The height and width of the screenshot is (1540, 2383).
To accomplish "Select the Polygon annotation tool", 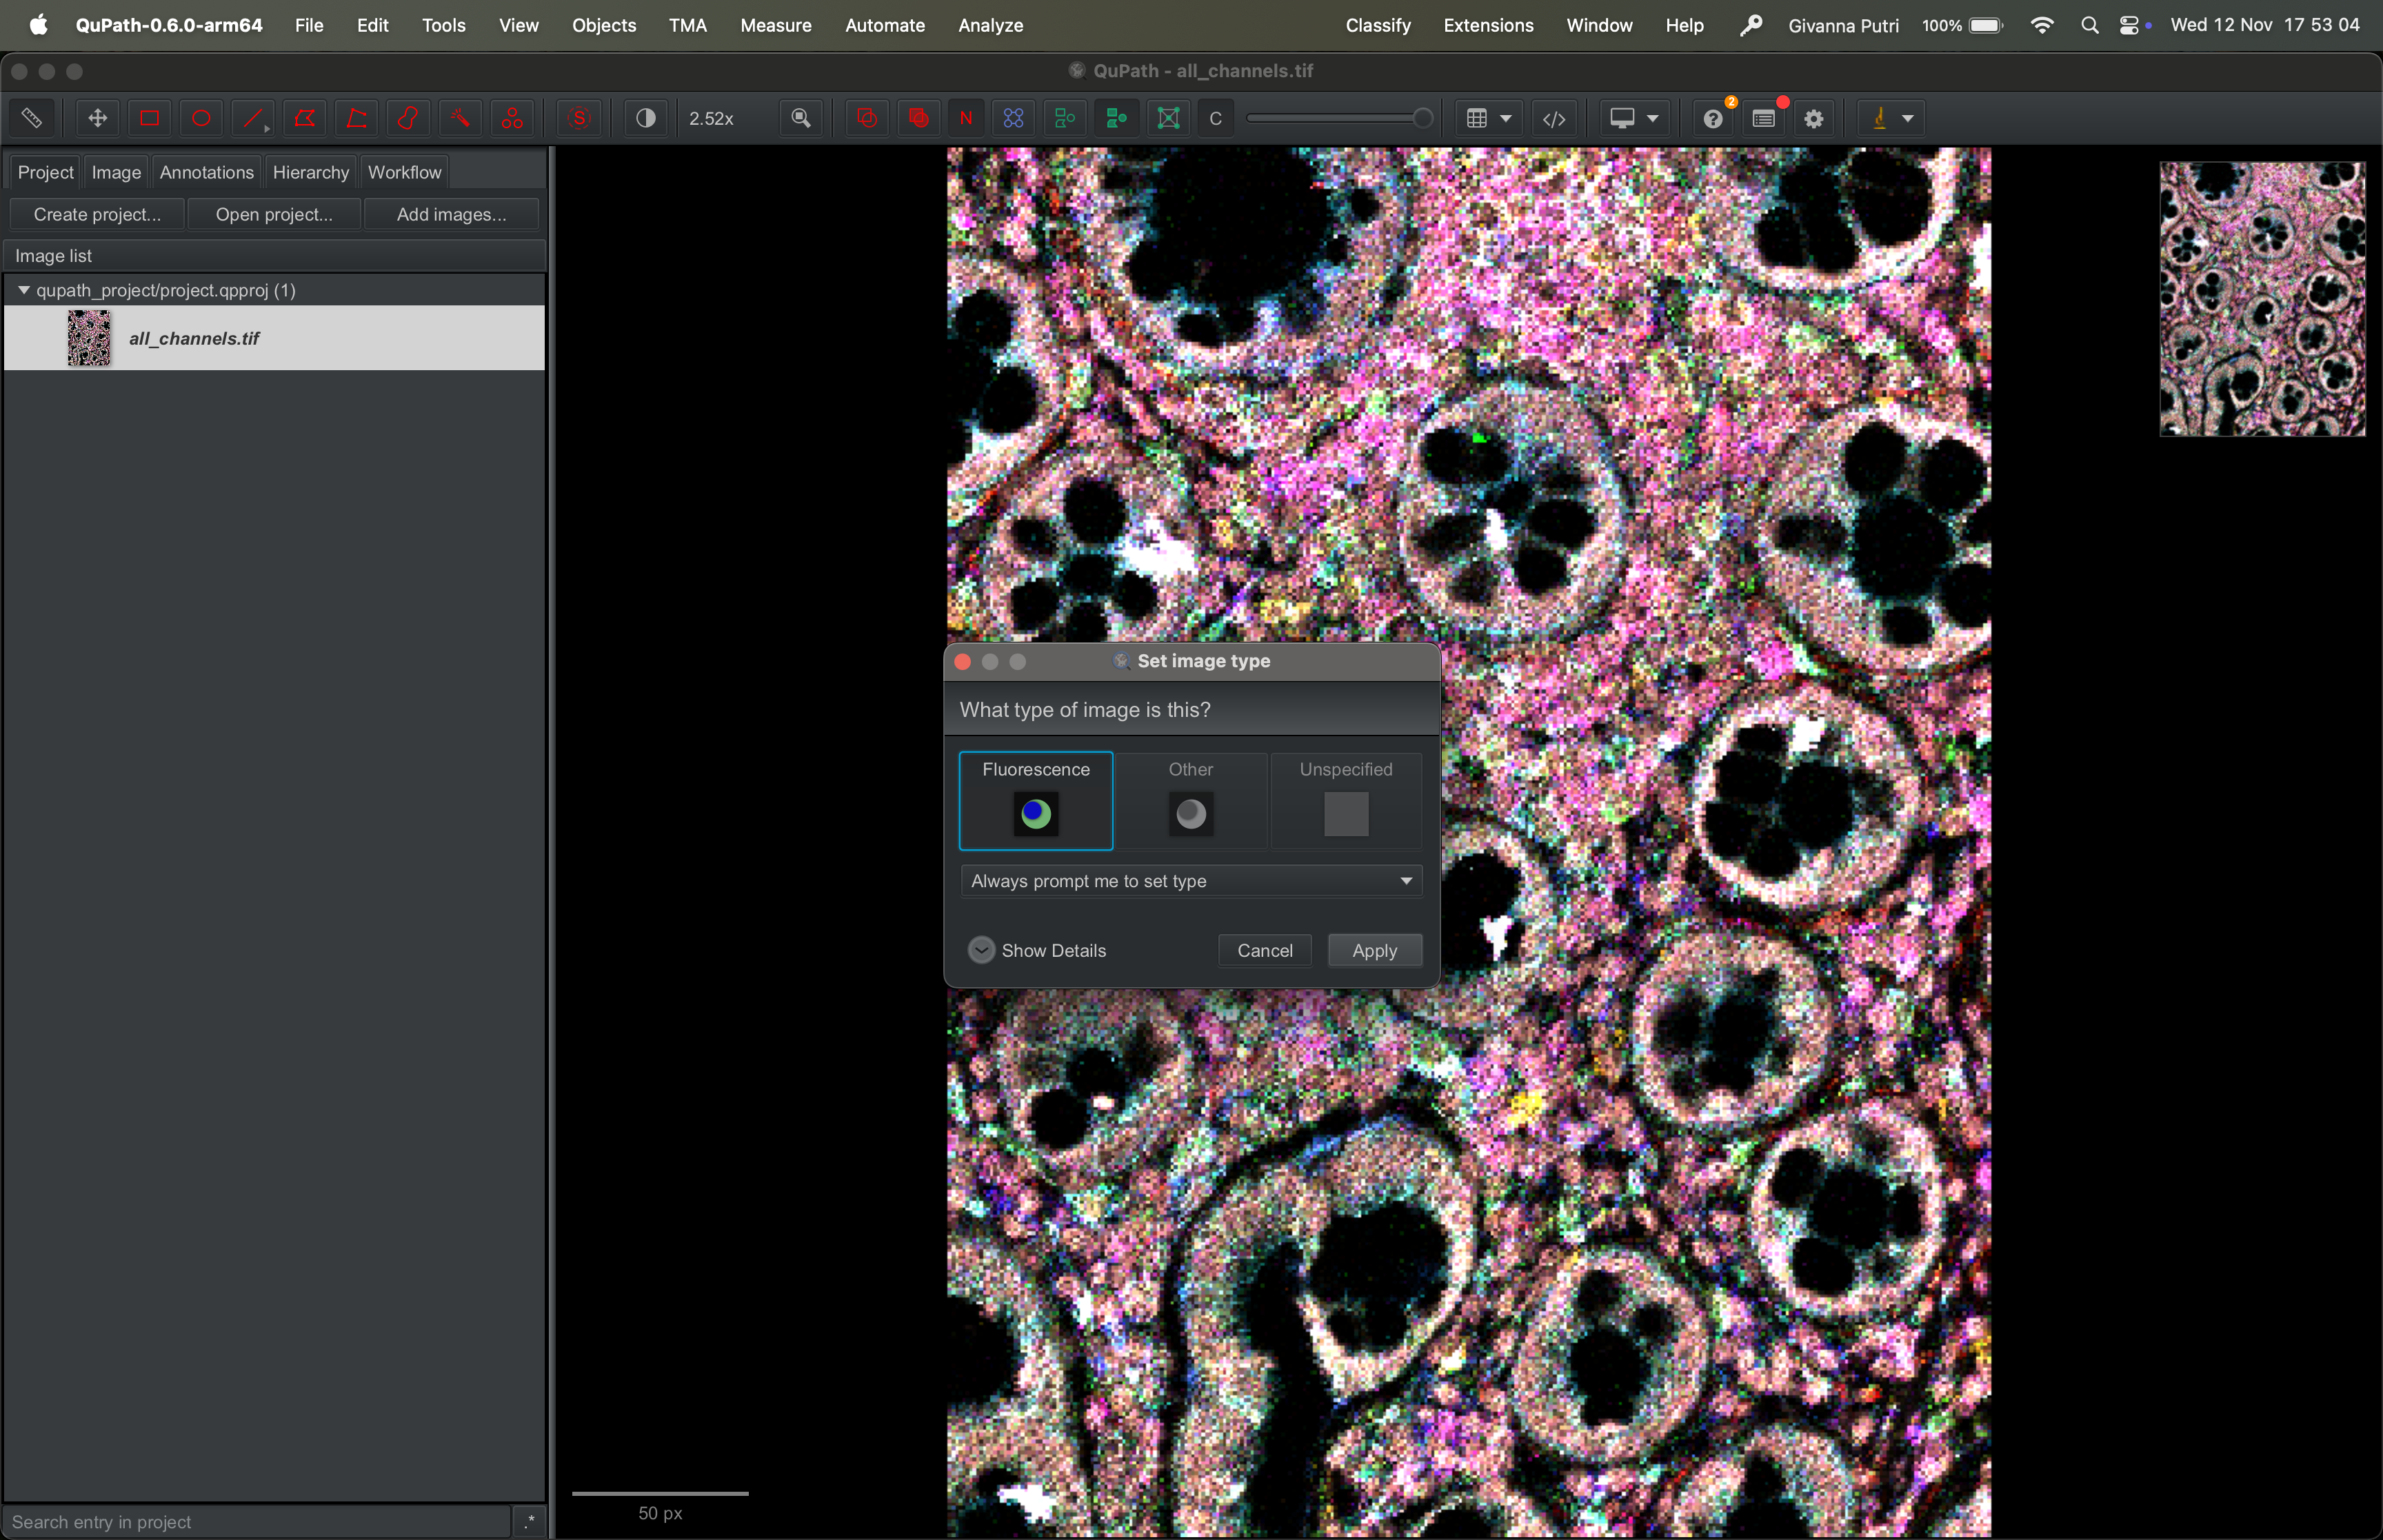I will point(305,118).
